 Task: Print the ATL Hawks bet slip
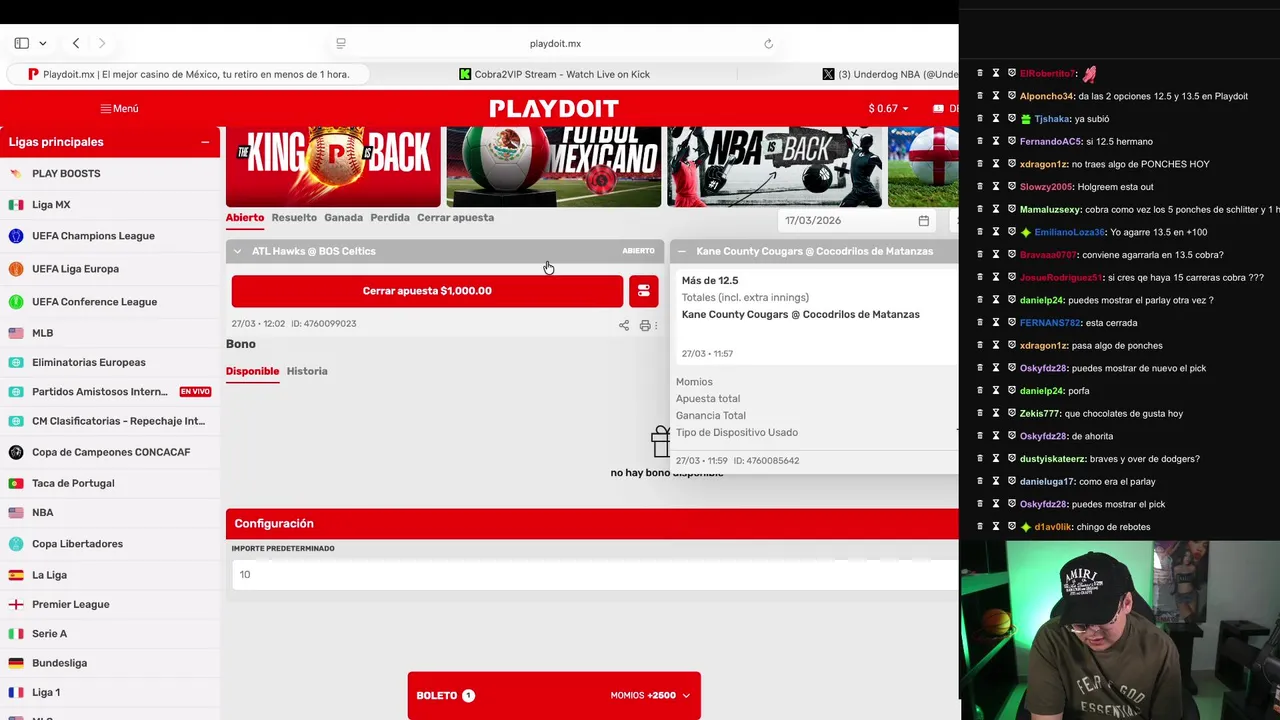pyautogui.click(x=645, y=326)
